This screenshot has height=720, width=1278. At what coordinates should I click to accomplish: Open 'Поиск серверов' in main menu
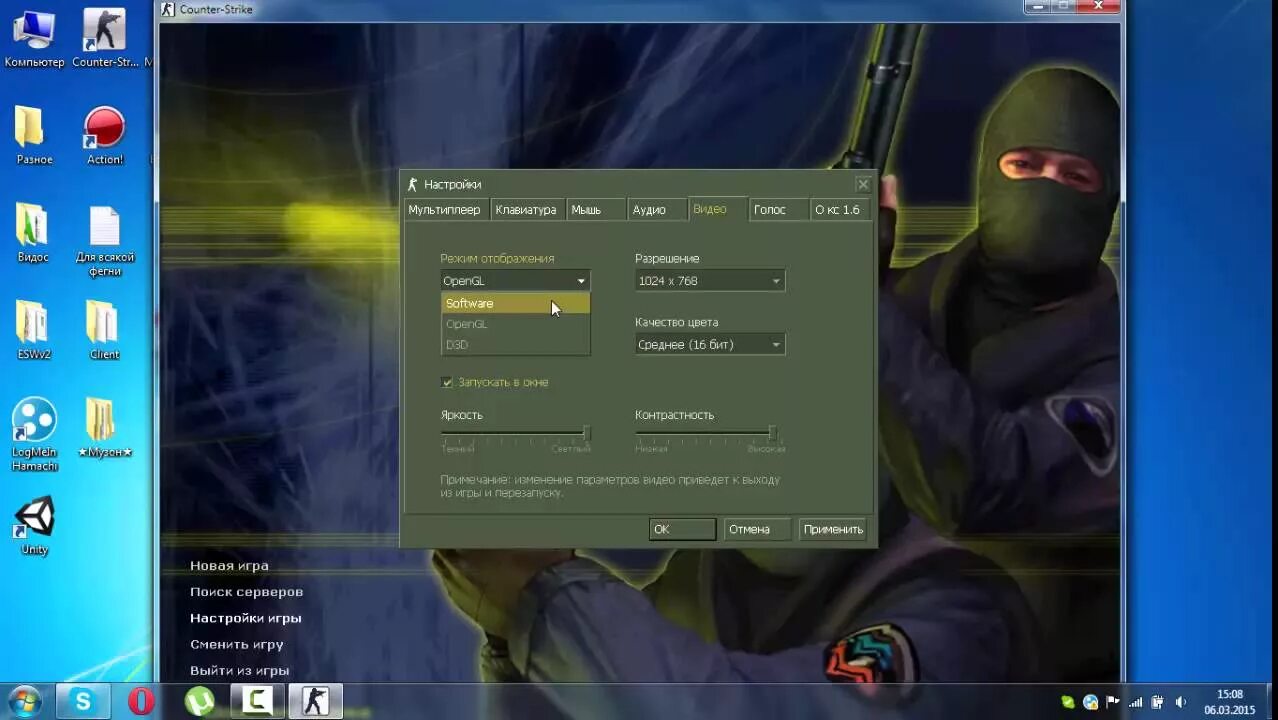[246, 591]
